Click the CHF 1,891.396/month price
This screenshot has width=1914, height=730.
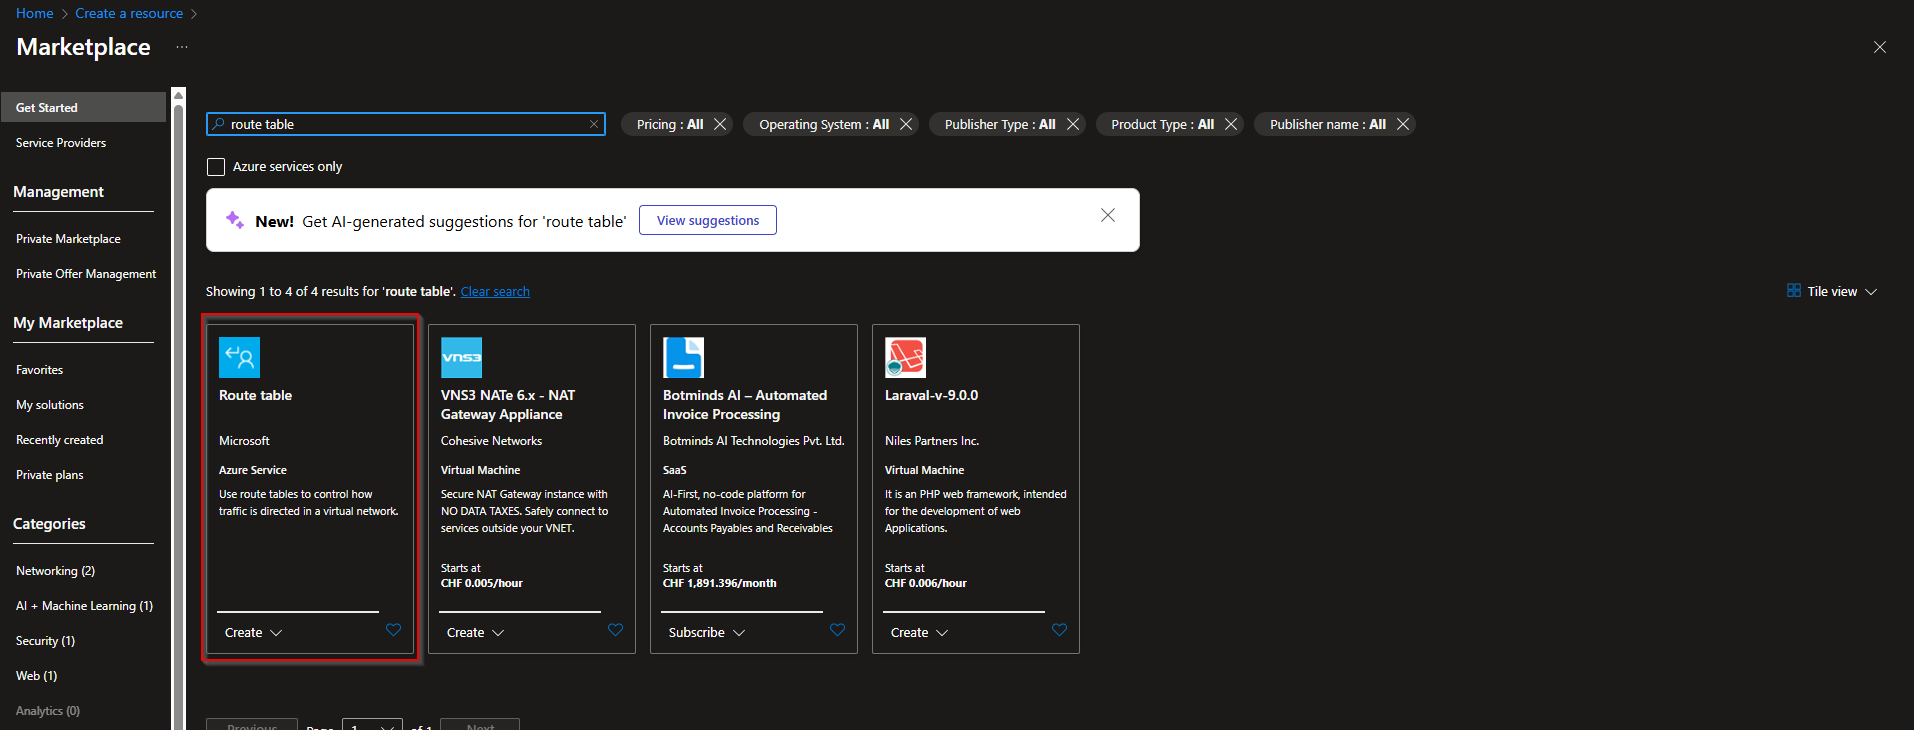(719, 583)
